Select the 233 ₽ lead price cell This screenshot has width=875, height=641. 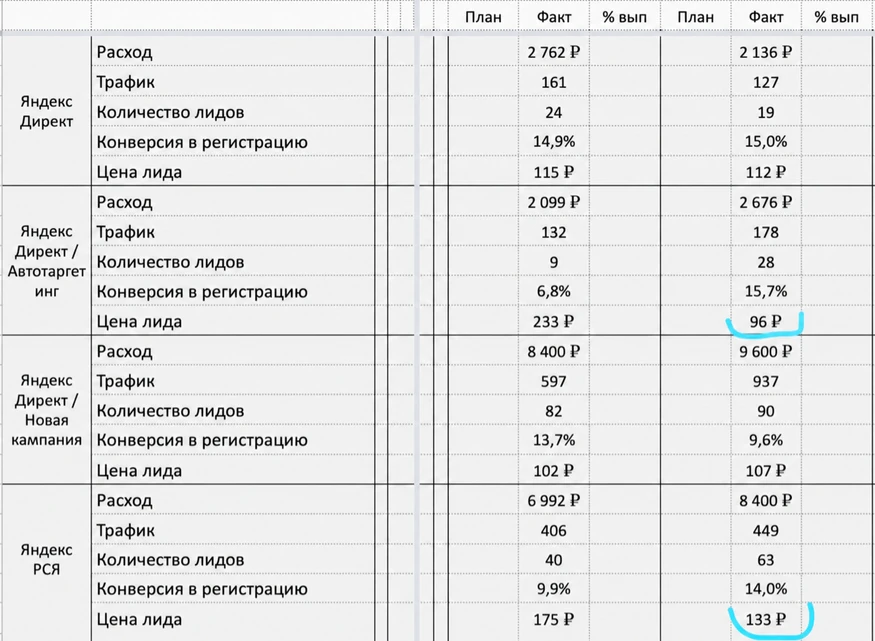tap(554, 321)
